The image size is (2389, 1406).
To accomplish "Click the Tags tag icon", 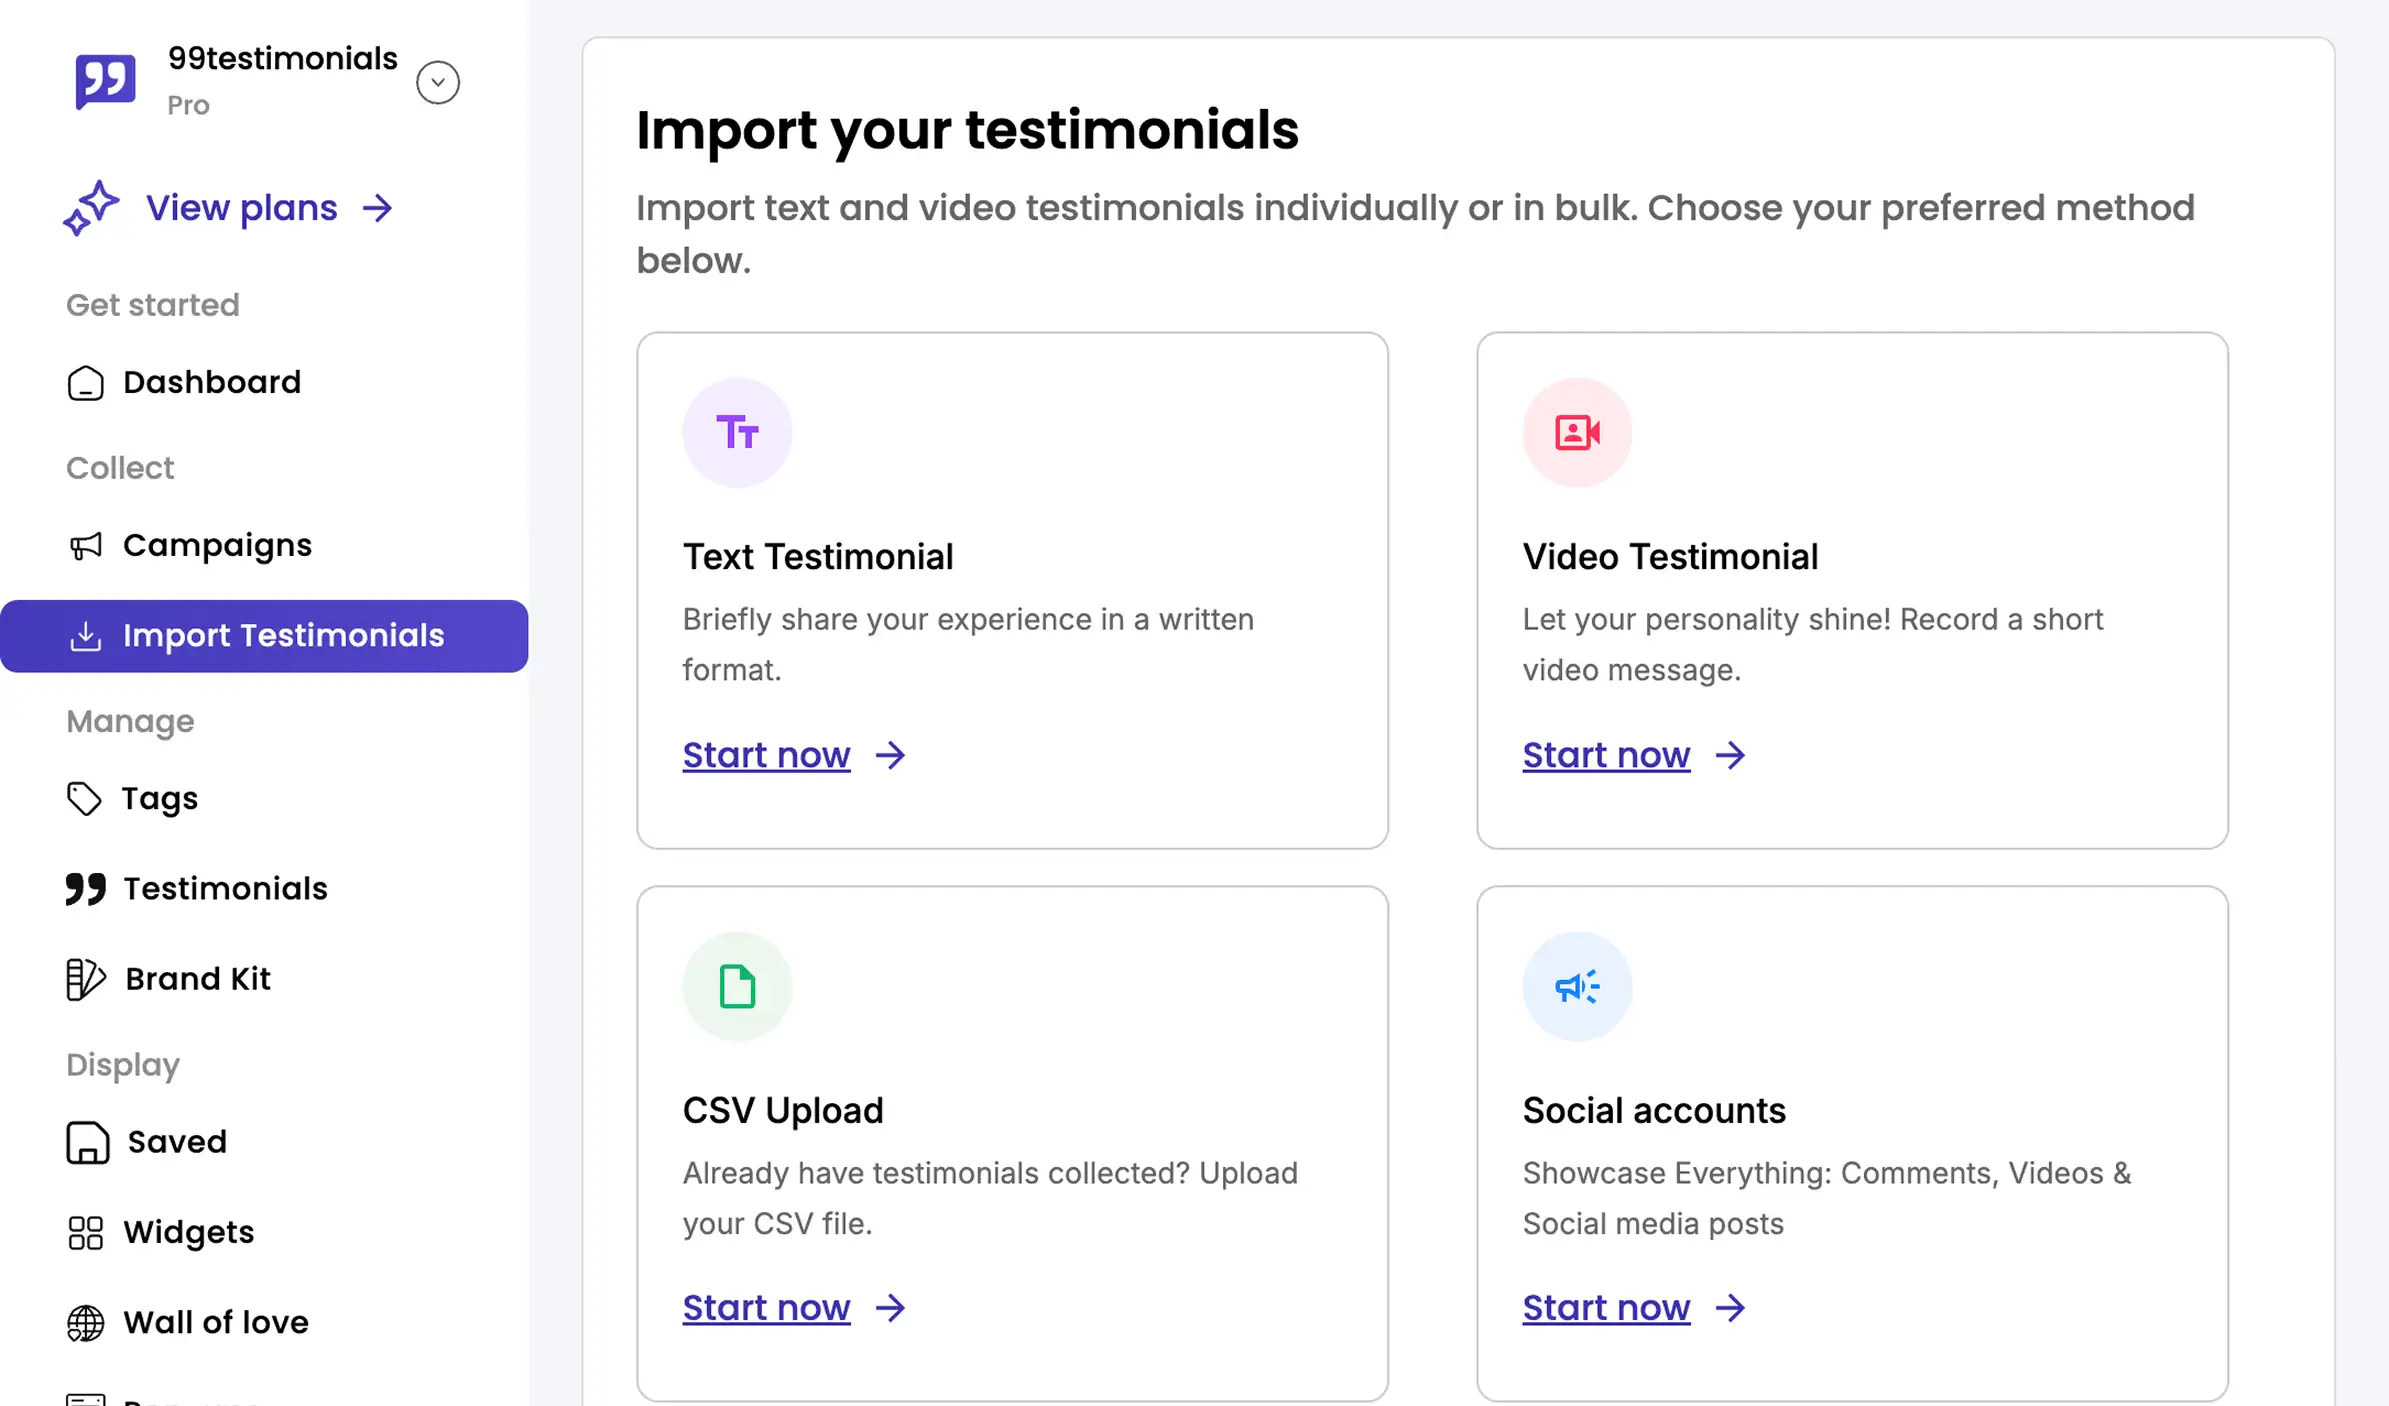I will (84, 798).
